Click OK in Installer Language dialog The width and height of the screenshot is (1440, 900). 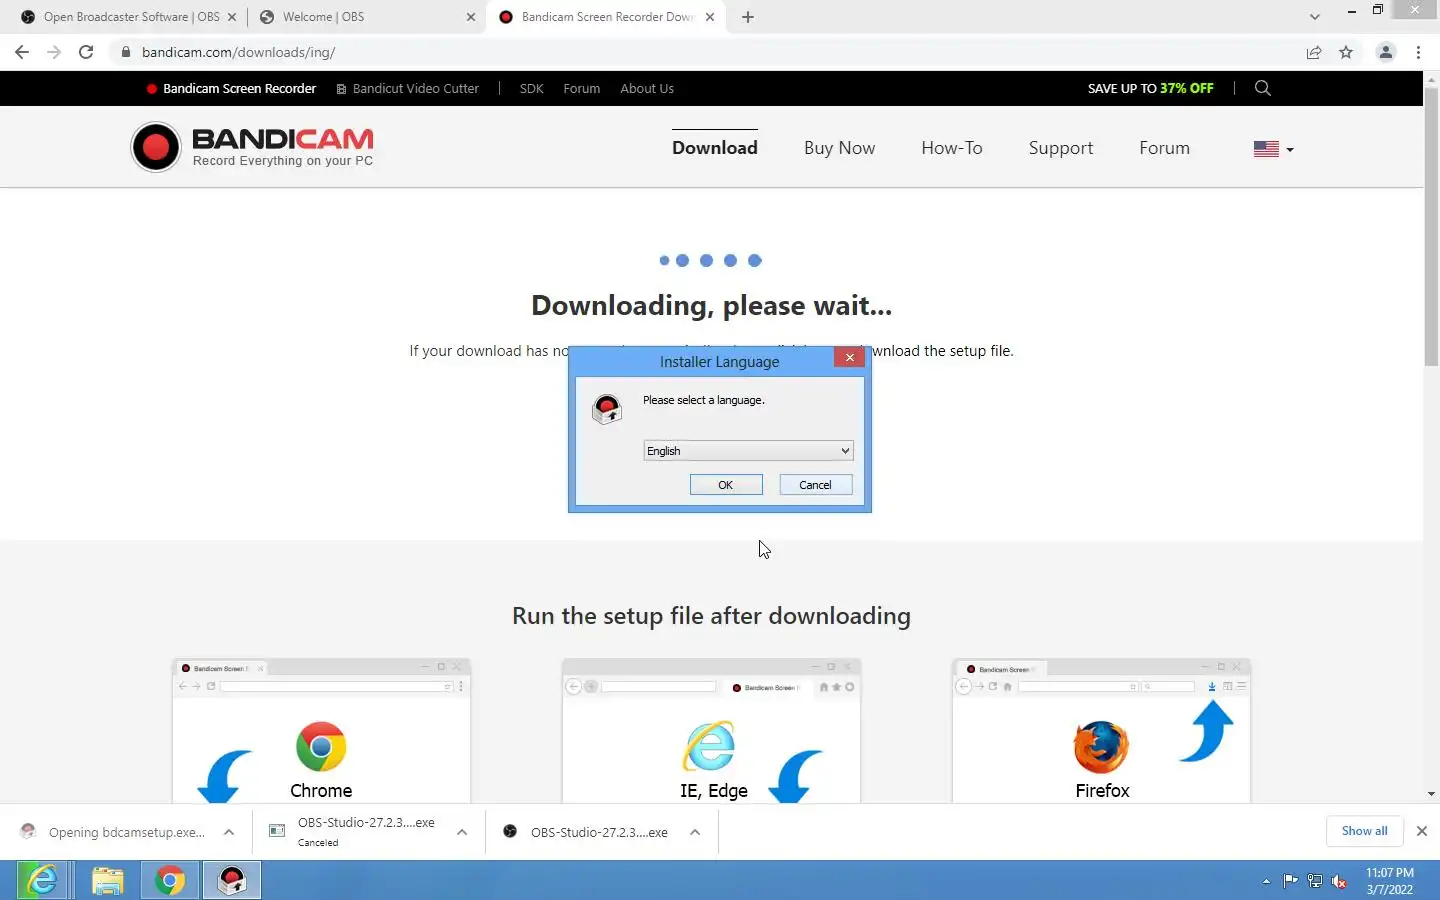tap(726, 485)
